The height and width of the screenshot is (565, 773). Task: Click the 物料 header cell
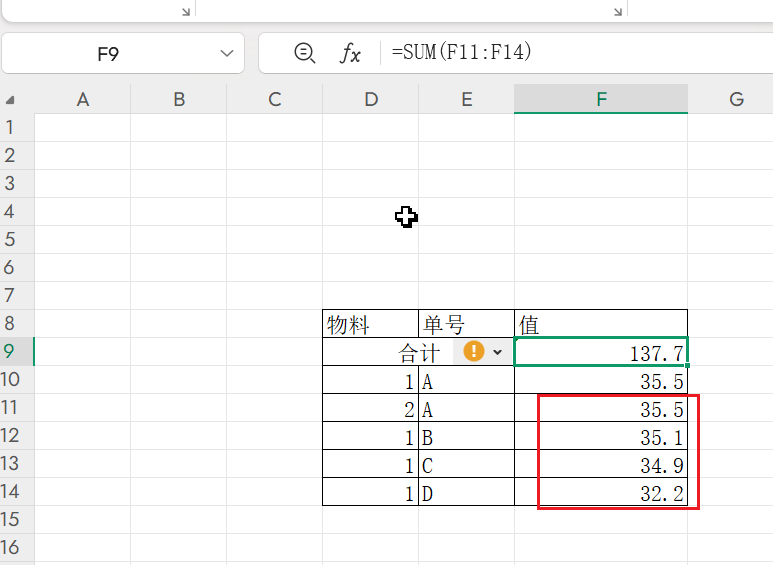(370, 324)
